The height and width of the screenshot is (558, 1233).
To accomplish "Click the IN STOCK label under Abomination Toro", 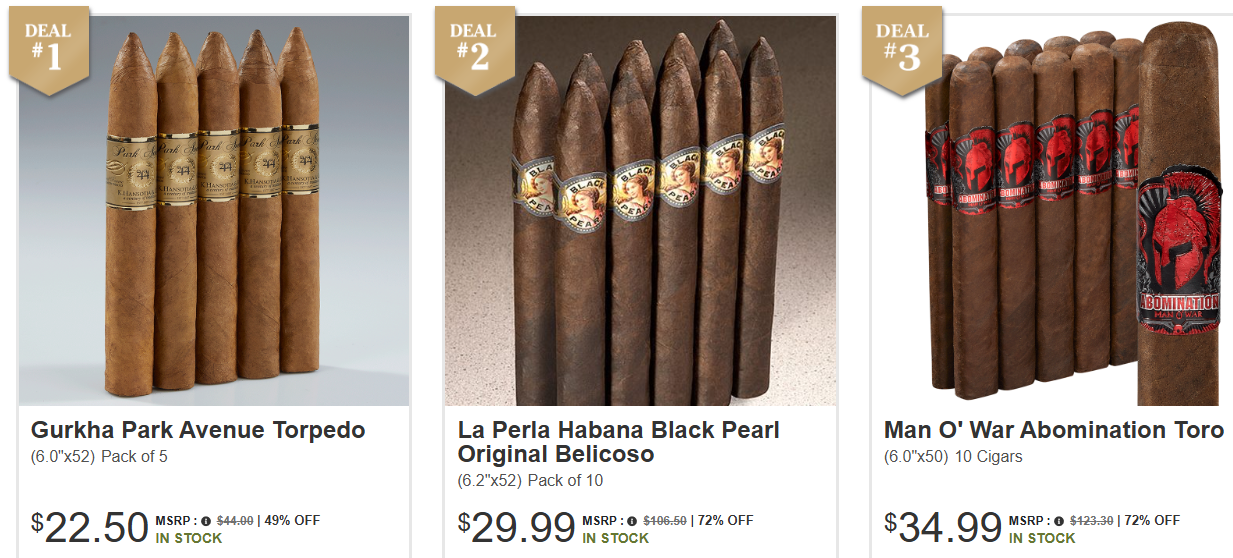I will pyautogui.click(x=1042, y=538).
